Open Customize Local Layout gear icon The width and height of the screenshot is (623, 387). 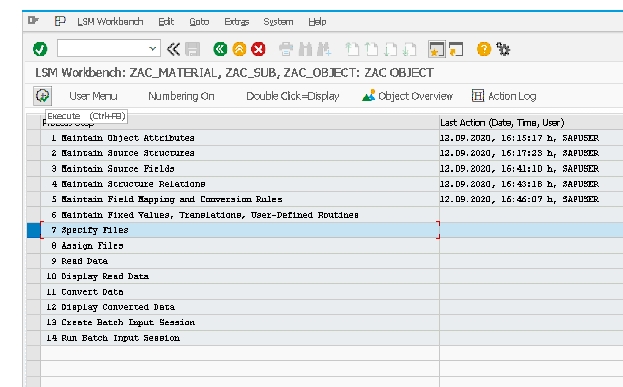tap(503, 49)
